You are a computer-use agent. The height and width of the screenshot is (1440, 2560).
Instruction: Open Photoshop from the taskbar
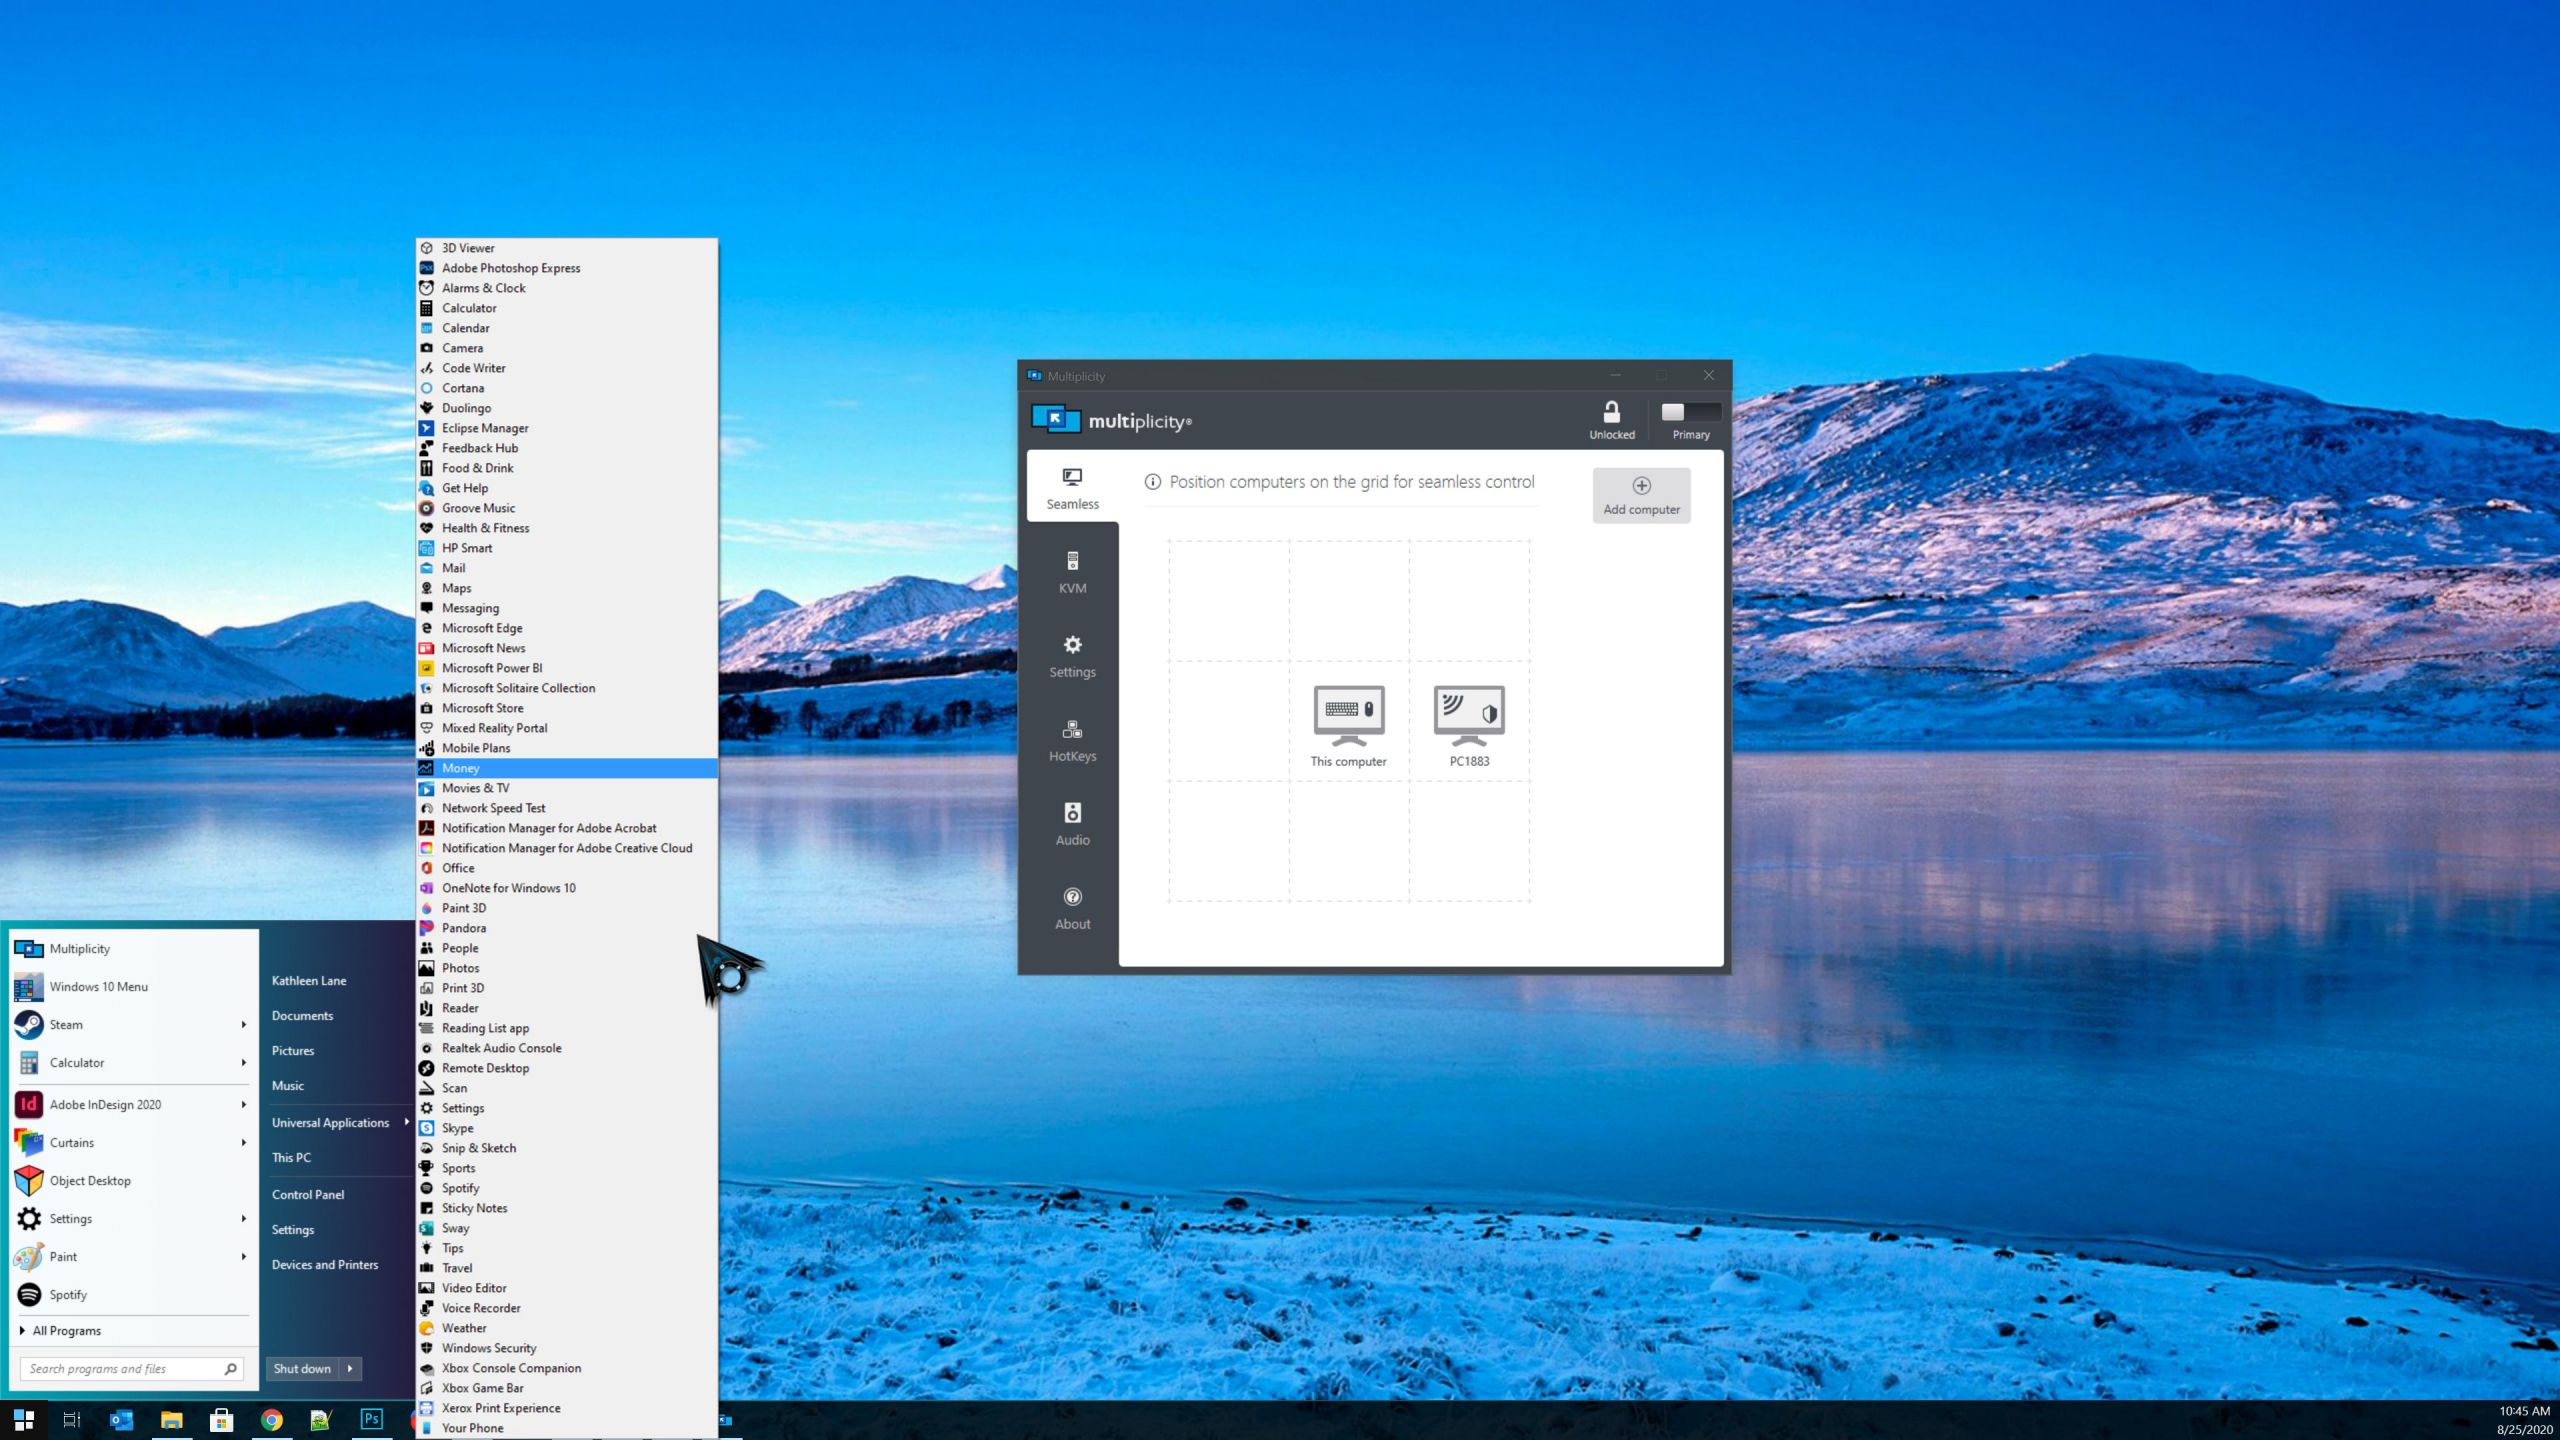(x=371, y=1419)
